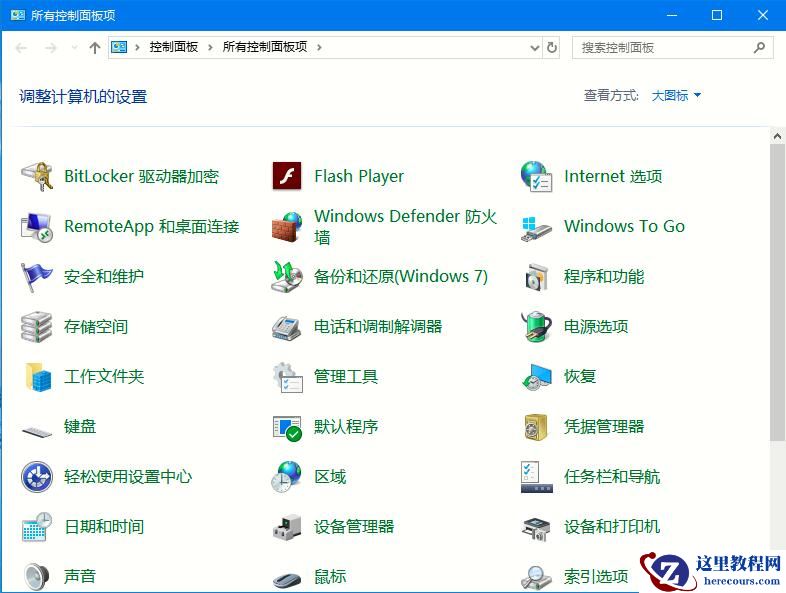Click the refresh button in address bar
Viewport: 786px width, 593px height.
click(551, 48)
